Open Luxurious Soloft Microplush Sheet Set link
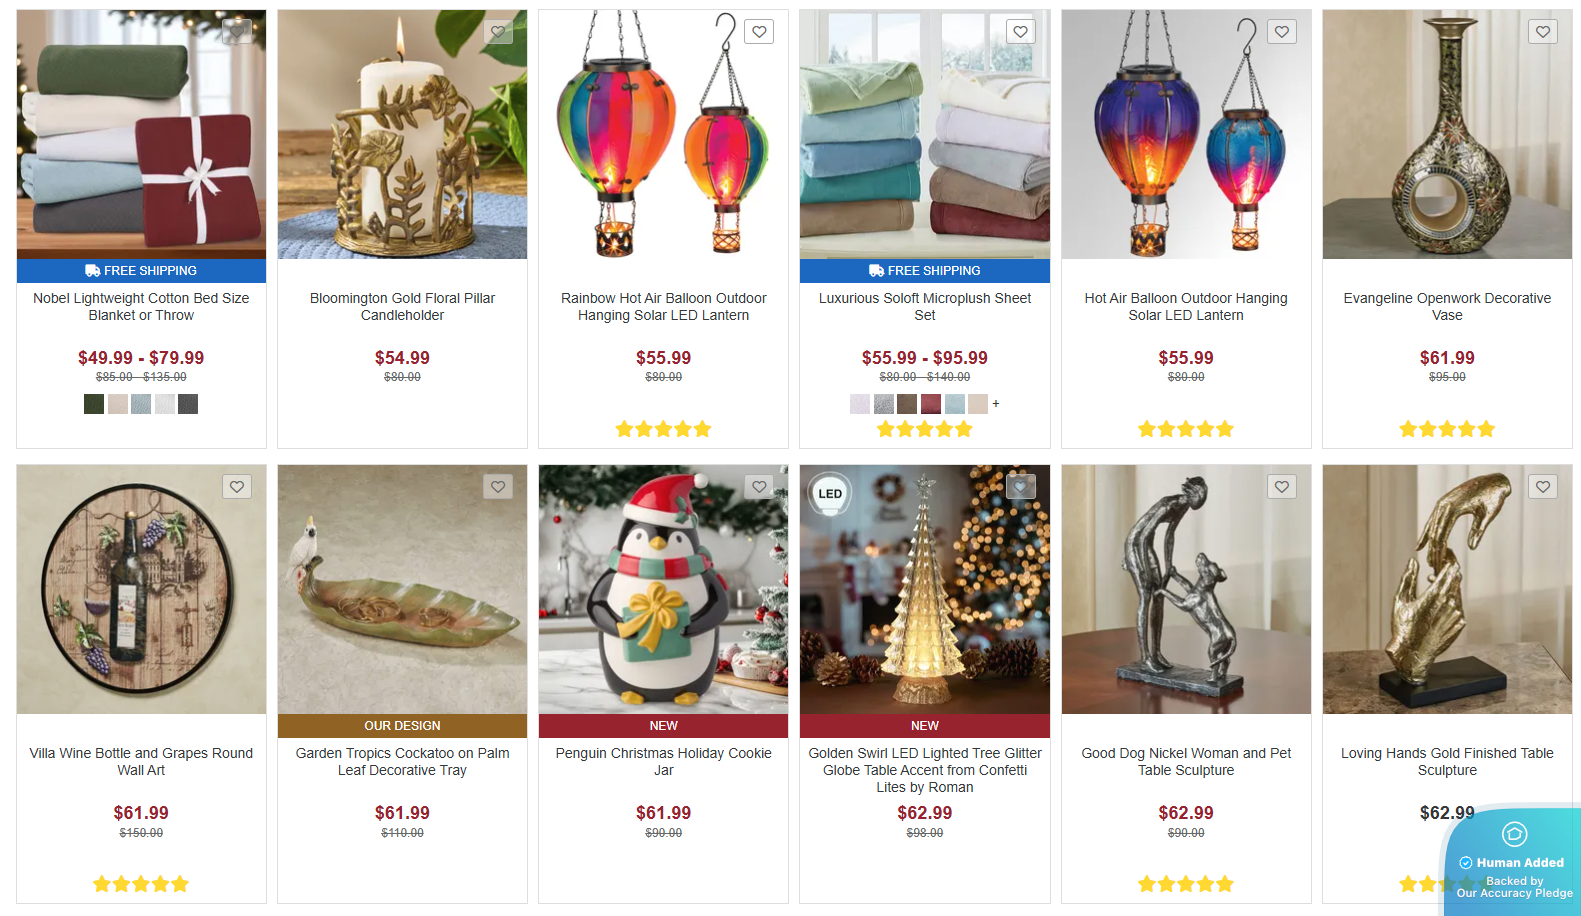Viewport: 1581px width, 916px height. [925, 307]
